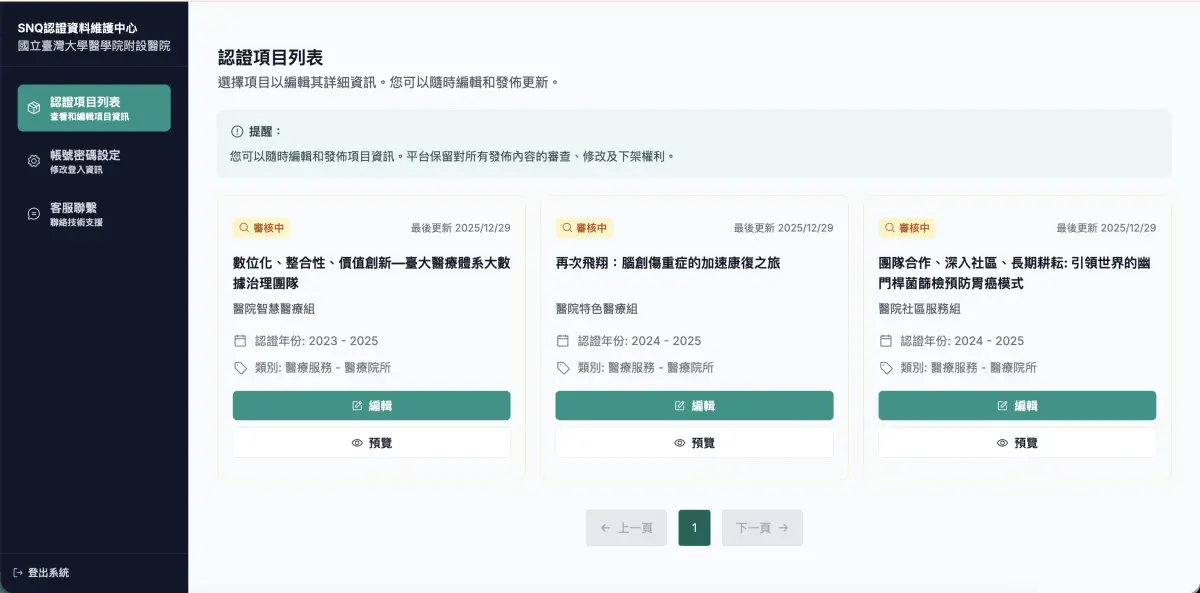1200x593 pixels.
Task: Click 上一頁 pagination button
Action: [x=626, y=528]
